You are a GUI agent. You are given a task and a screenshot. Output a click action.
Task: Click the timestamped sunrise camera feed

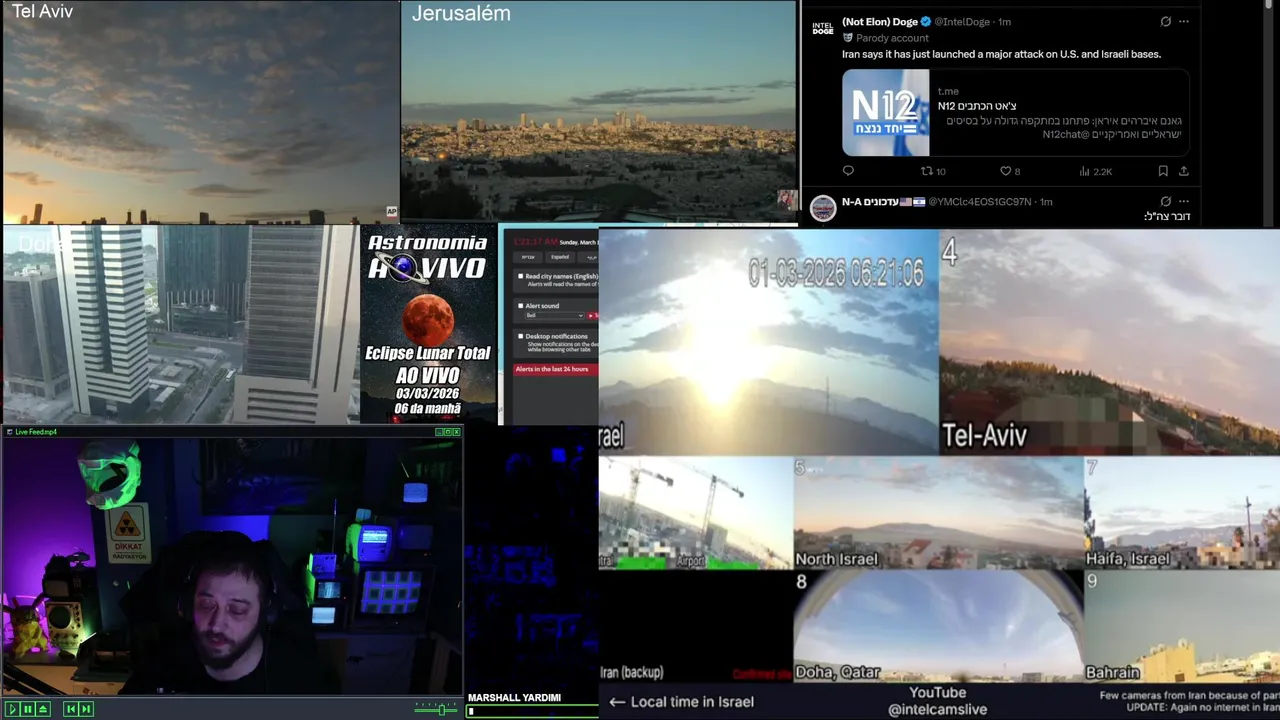tap(768, 342)
